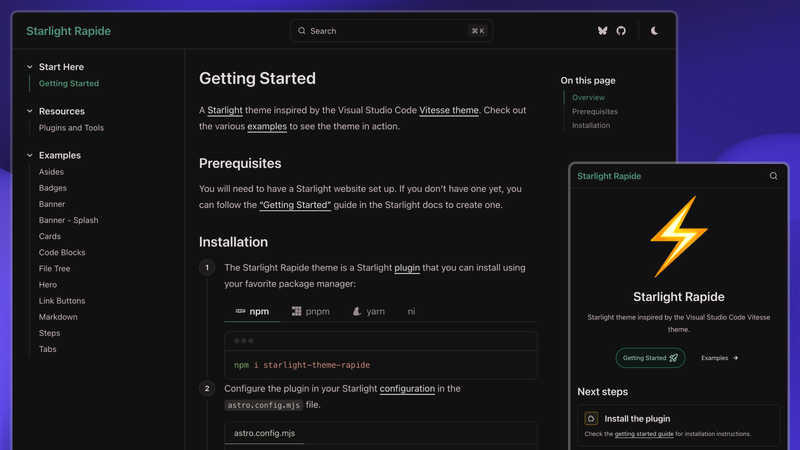This screenshot has width=800, height=450.
Task: Follow the Vitesse theme link
Action: (x=448, y=110)
